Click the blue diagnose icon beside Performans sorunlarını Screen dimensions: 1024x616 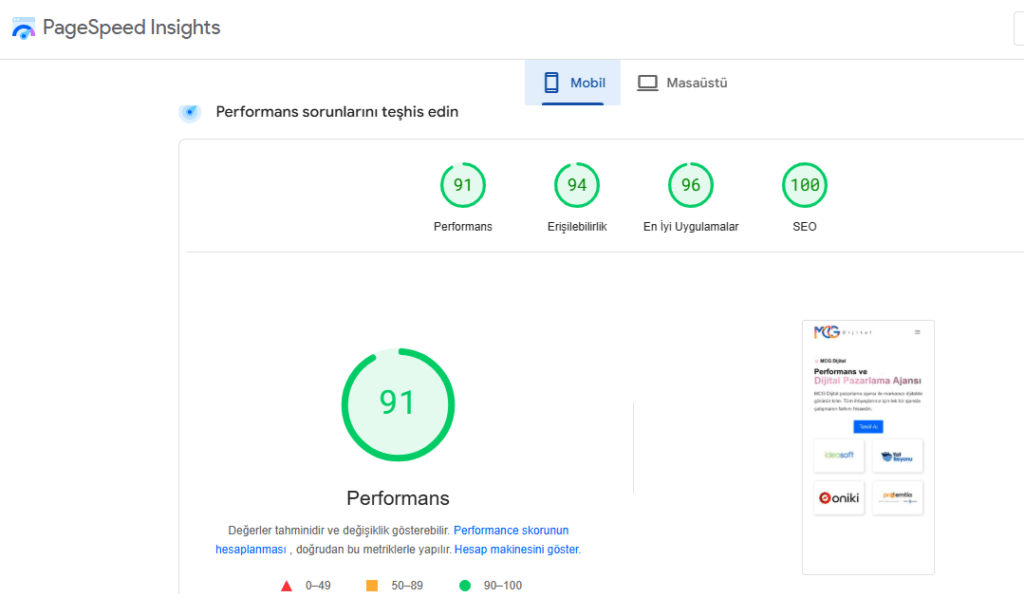pos(190,112)
